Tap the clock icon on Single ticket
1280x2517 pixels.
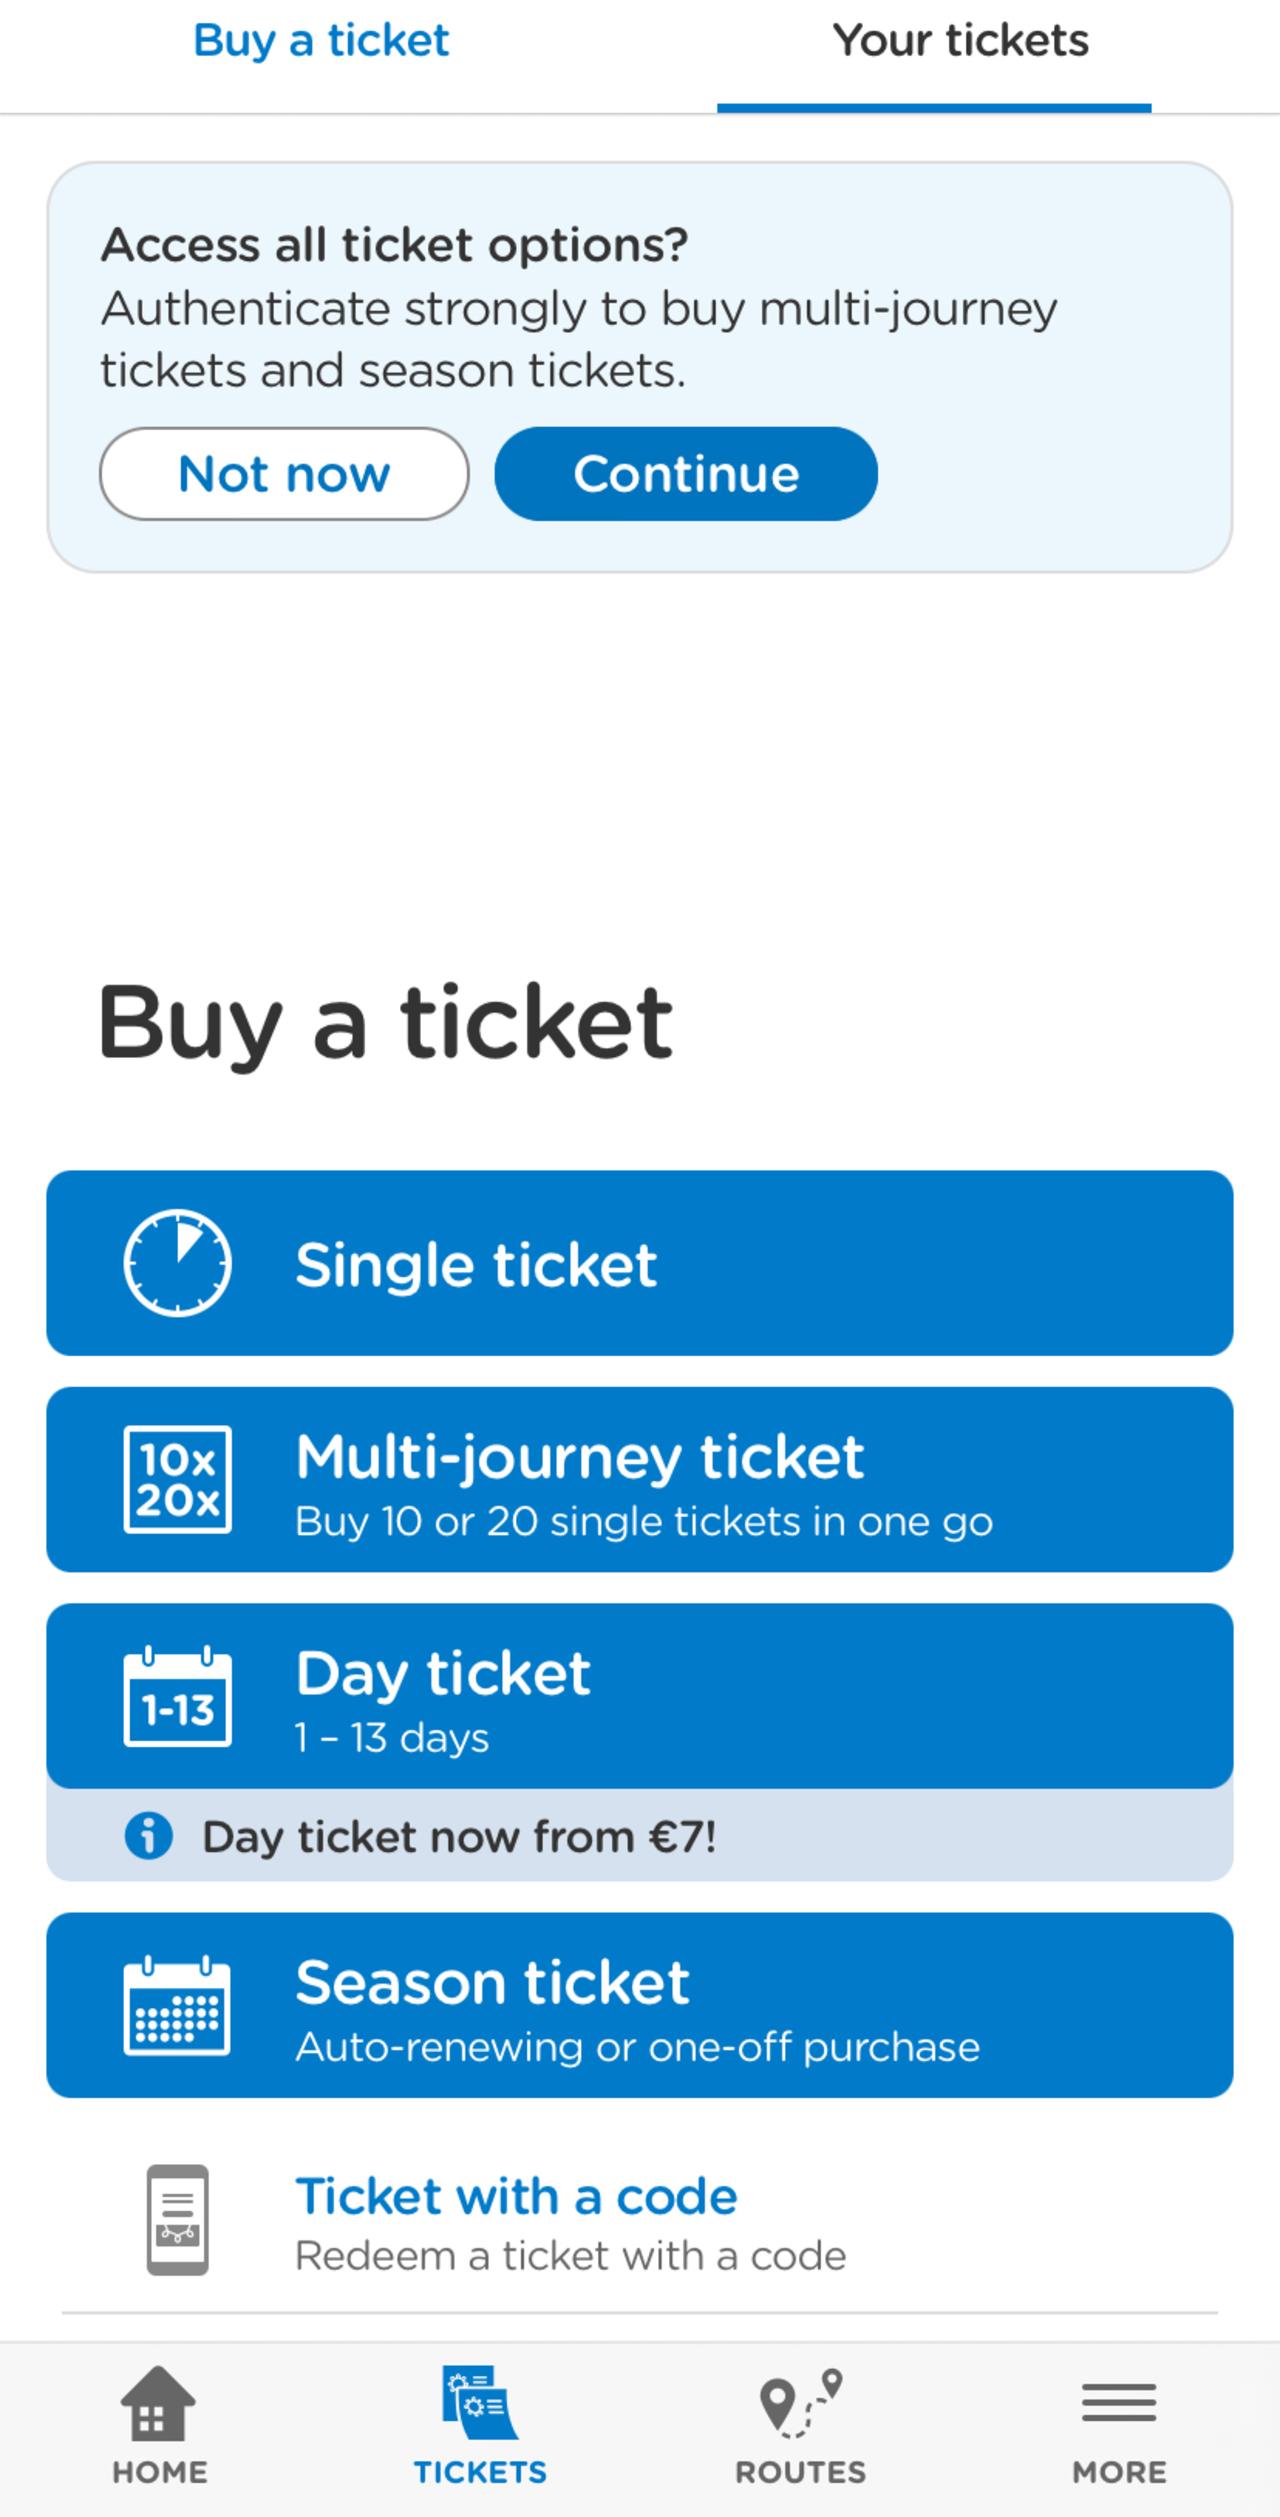coord(178,1263)
